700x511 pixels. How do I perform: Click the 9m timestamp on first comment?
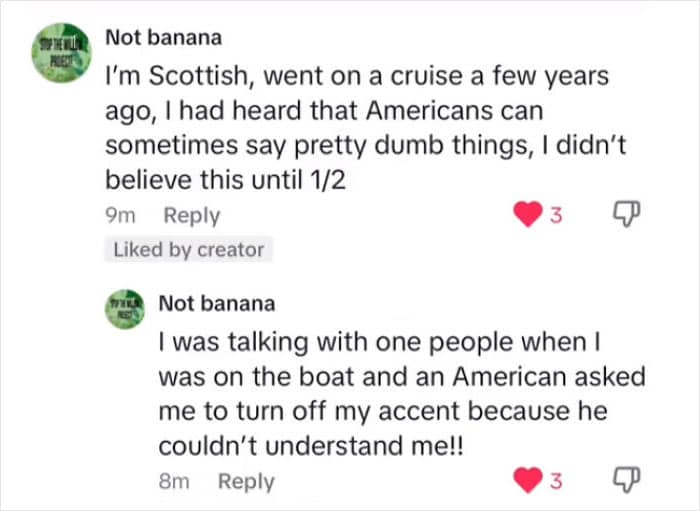(x=121, y=215)
